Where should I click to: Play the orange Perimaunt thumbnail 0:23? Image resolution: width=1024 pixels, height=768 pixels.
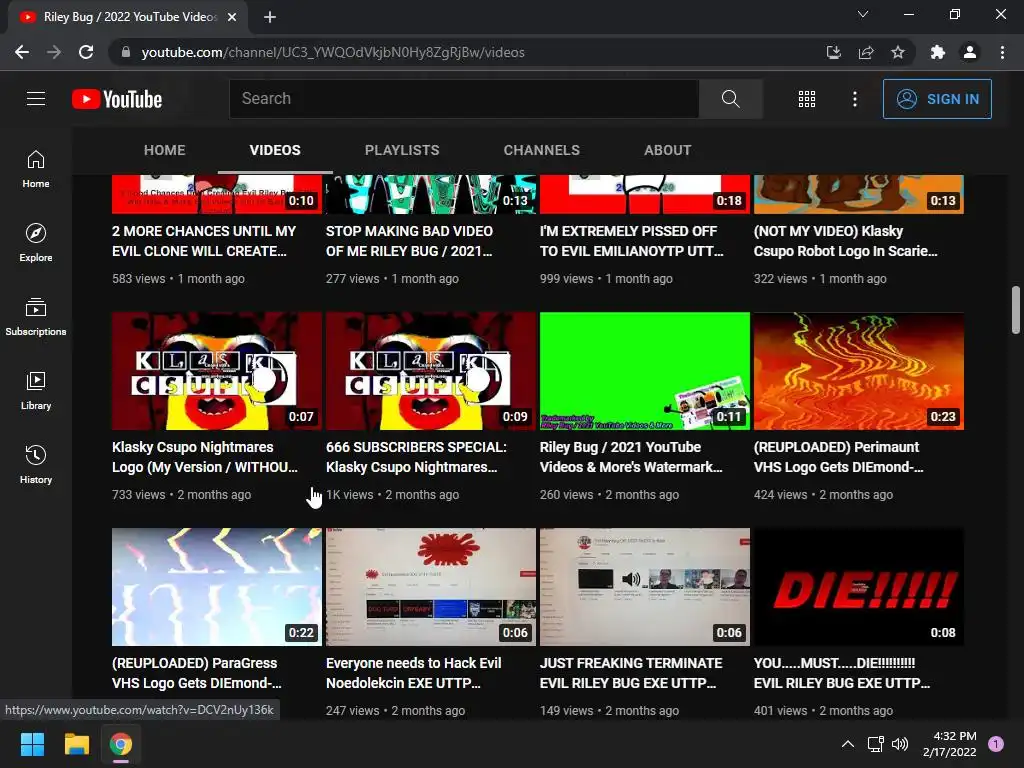click(x=859, y=371)
